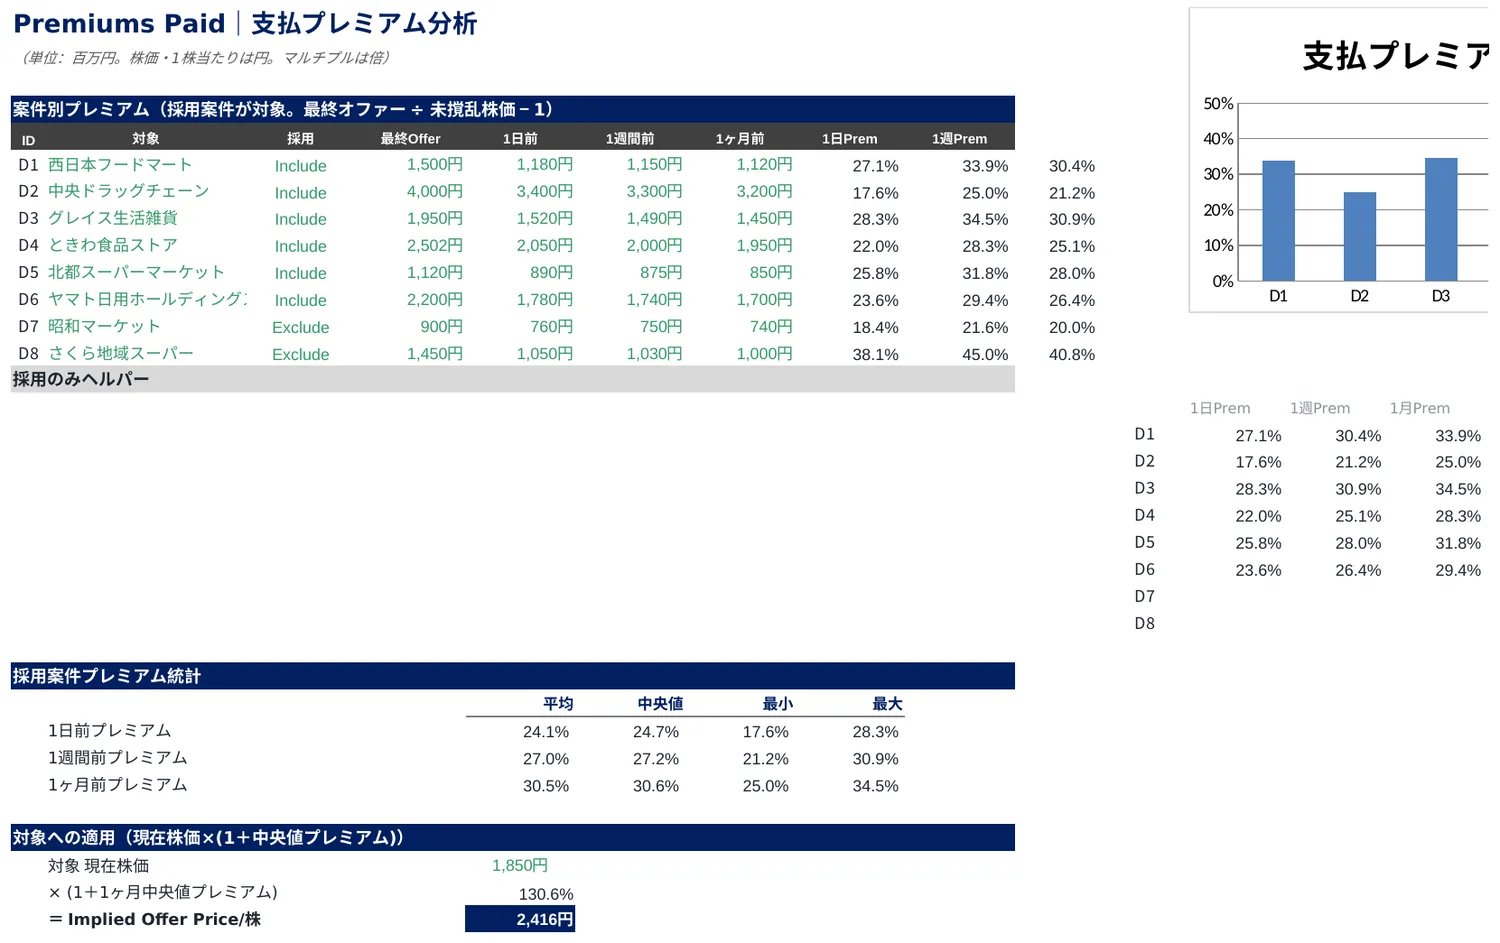Select the grey 採用のみヘルパー row
Viewport: 1500px width, 943px height.
[x=513, y=379]
